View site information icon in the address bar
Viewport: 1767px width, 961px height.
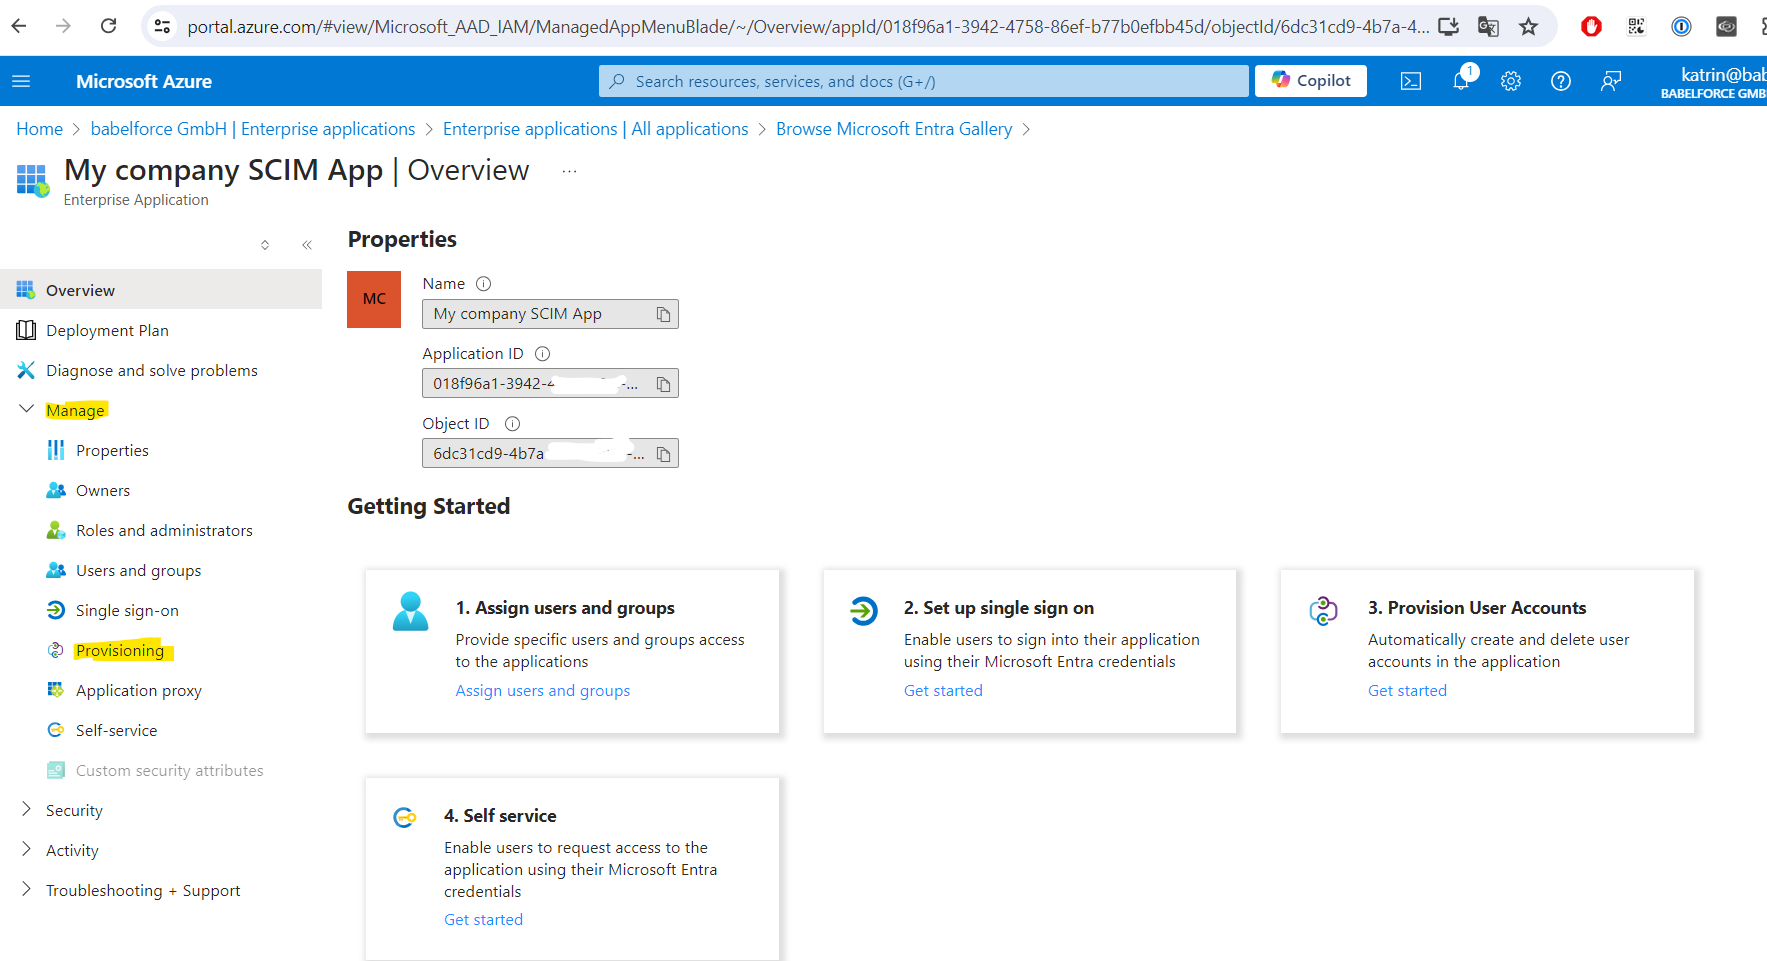pos(162,27)
